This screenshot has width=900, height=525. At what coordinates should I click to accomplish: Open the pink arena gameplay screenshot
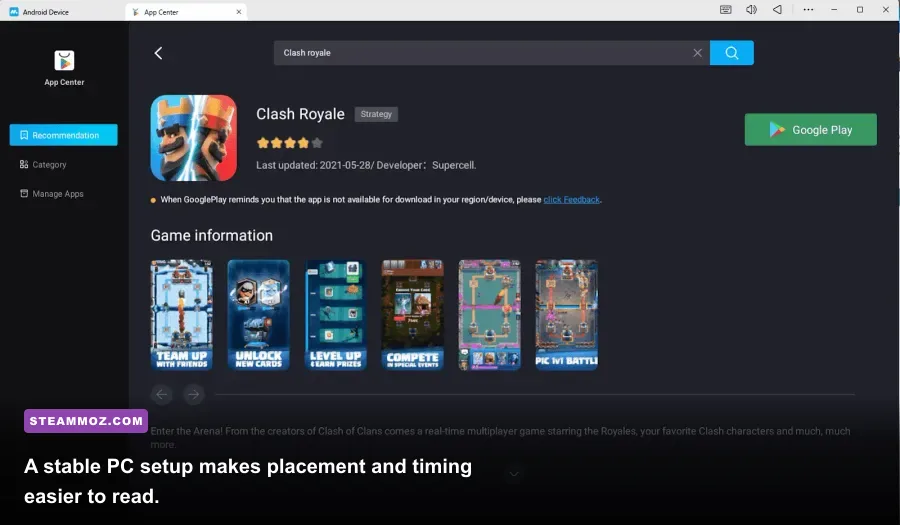pos(489,315)
